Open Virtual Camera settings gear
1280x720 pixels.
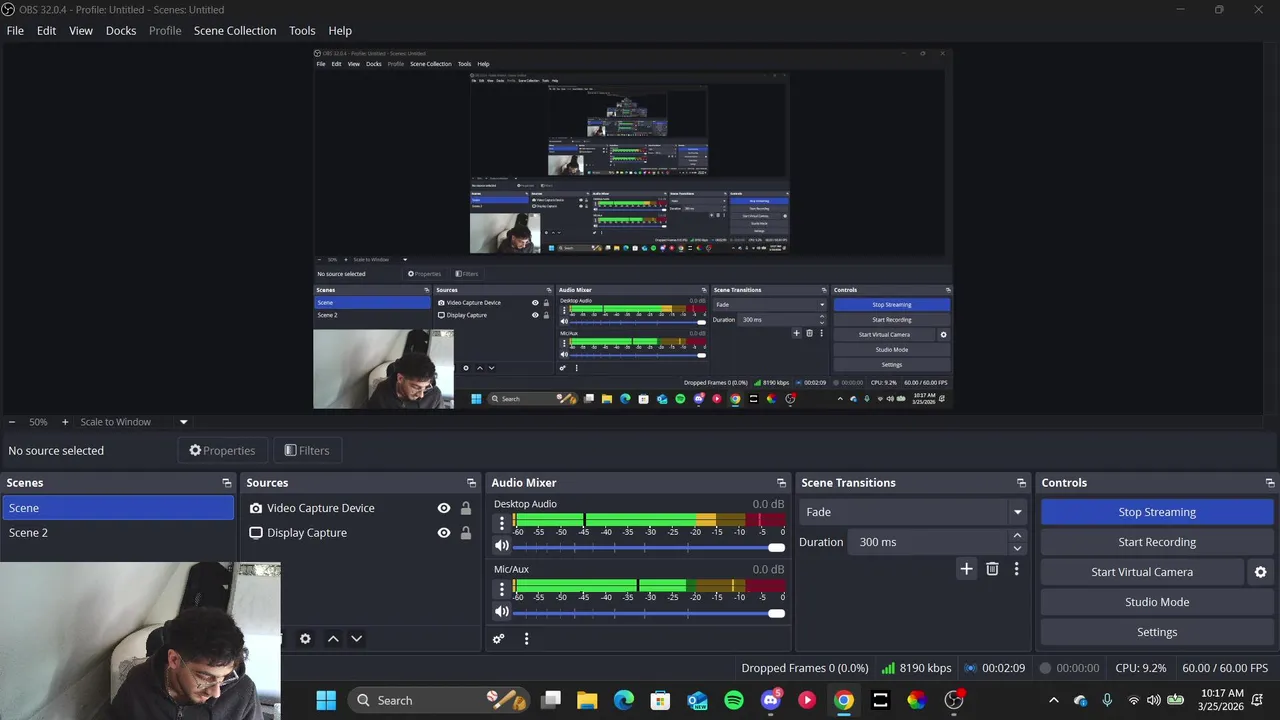tap(1260, 572)
